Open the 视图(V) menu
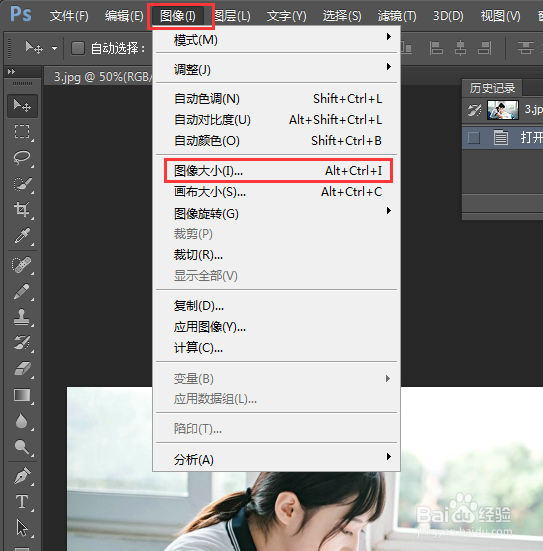Screen dimensions: 543x551 [x=500, y=16]
